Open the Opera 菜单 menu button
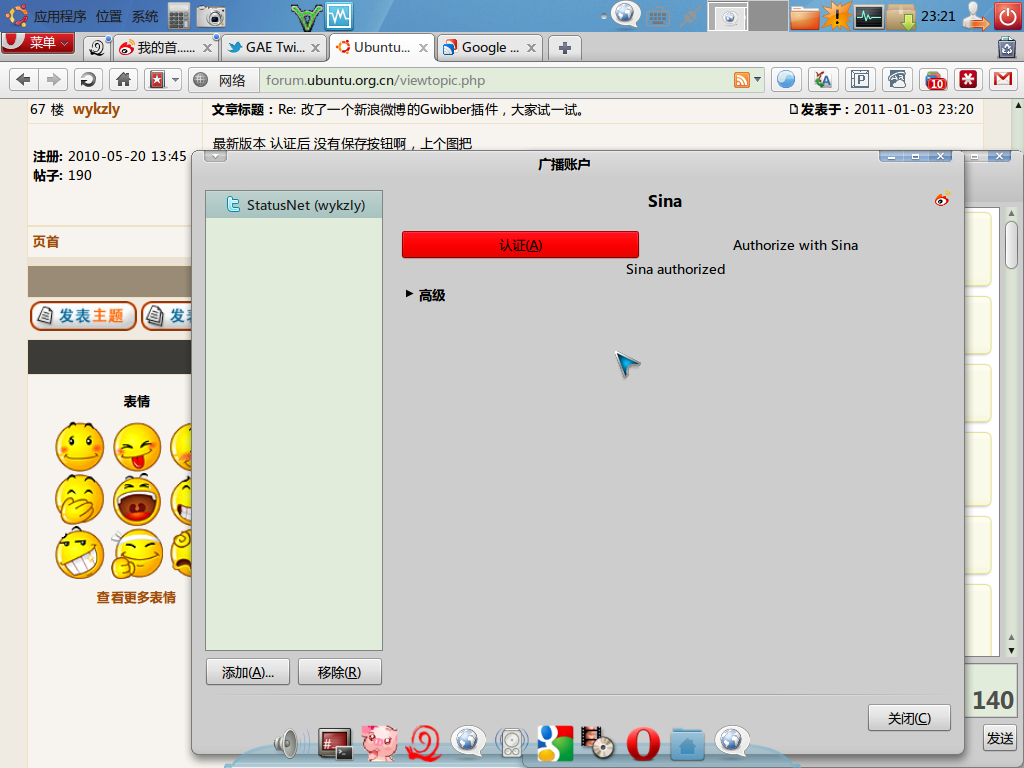 click(x=38, y=43)
